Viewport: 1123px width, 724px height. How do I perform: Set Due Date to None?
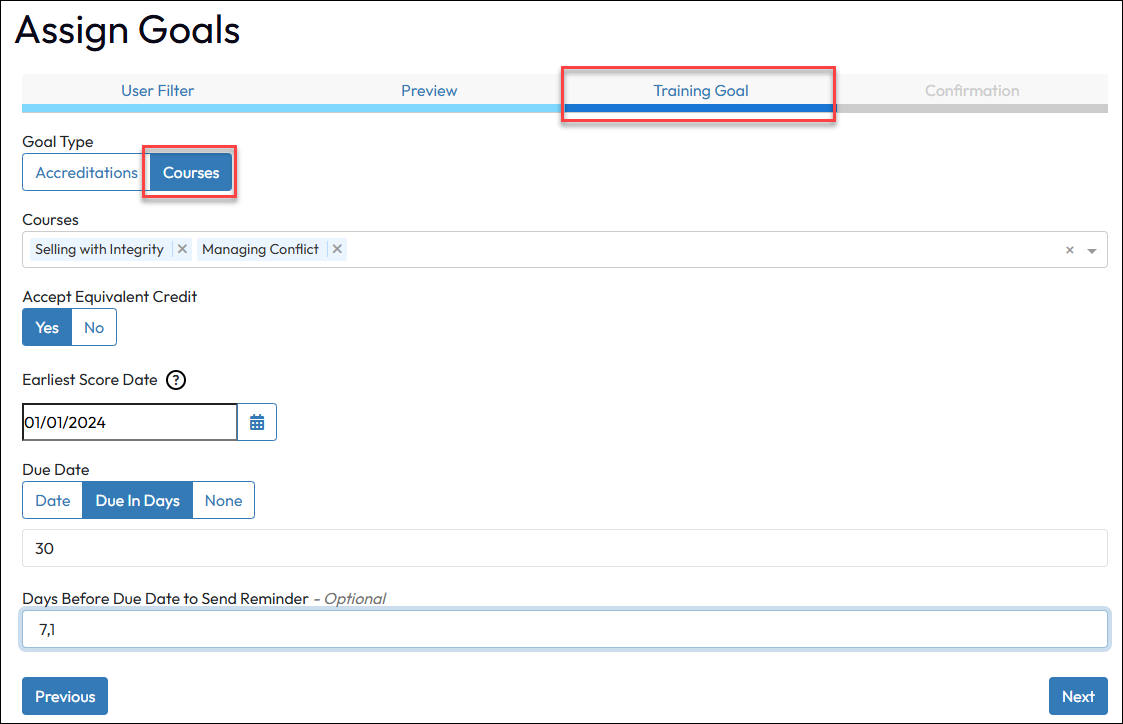[223, 500]
